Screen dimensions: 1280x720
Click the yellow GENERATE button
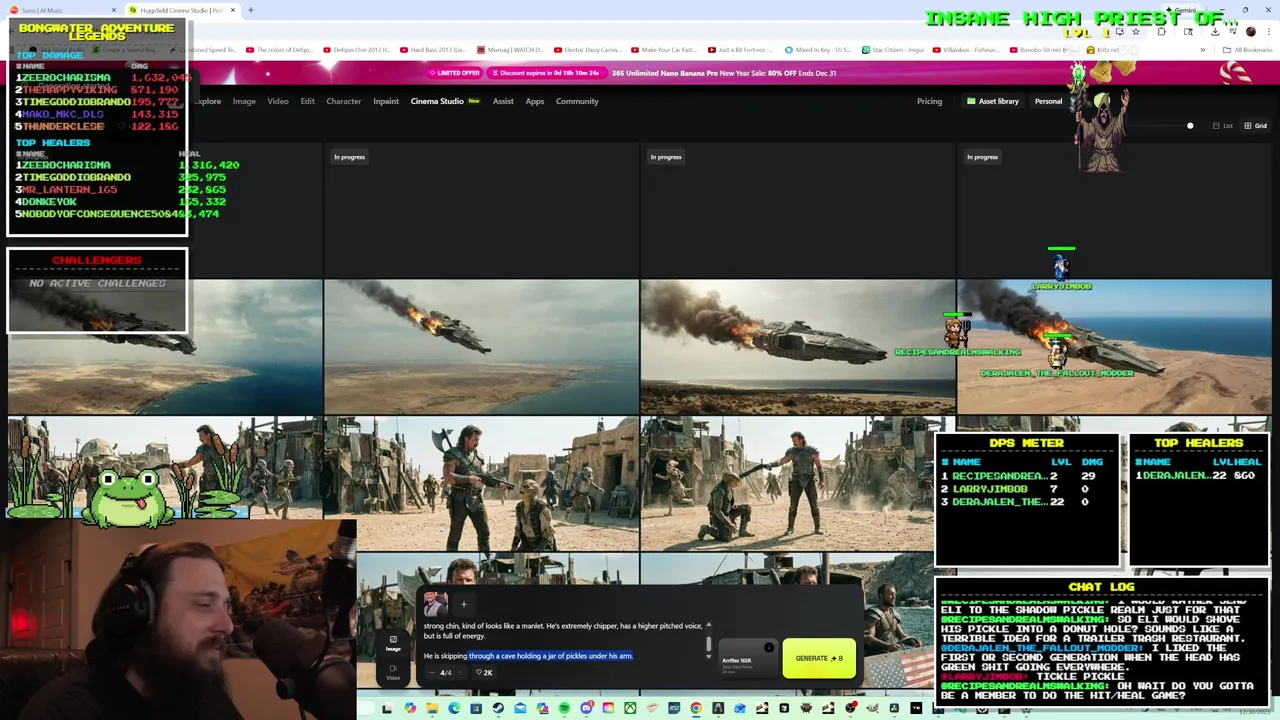point(819,658)
